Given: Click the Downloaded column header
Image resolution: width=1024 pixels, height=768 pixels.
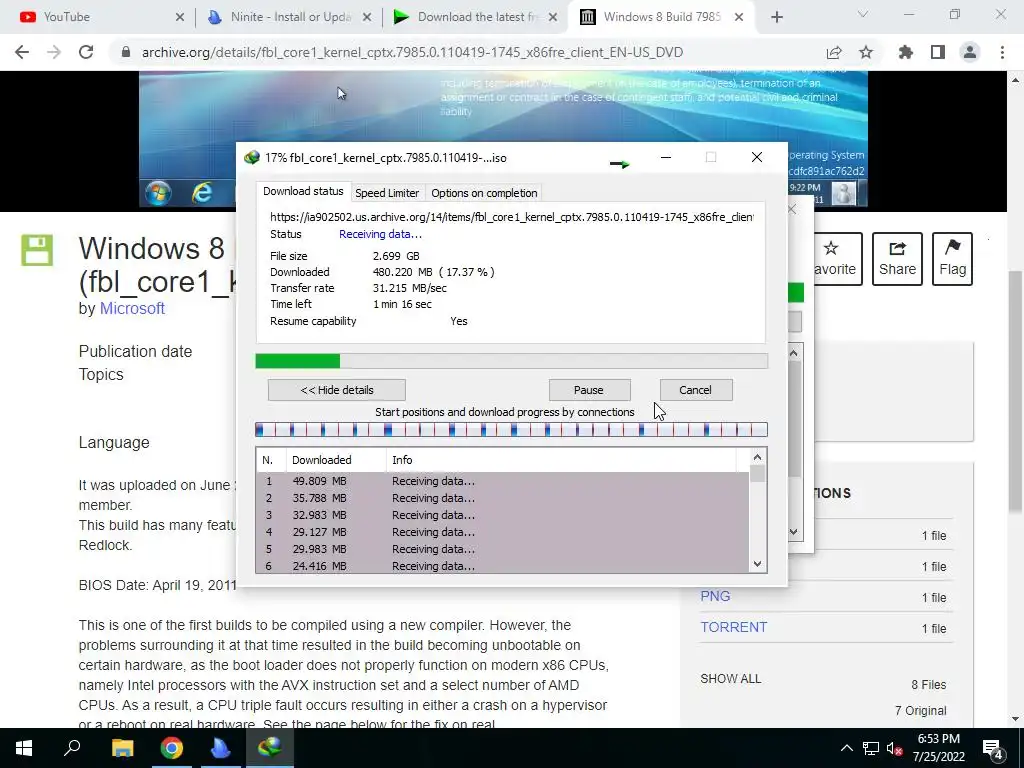Looking at the screenshot, I should [336, 460].
